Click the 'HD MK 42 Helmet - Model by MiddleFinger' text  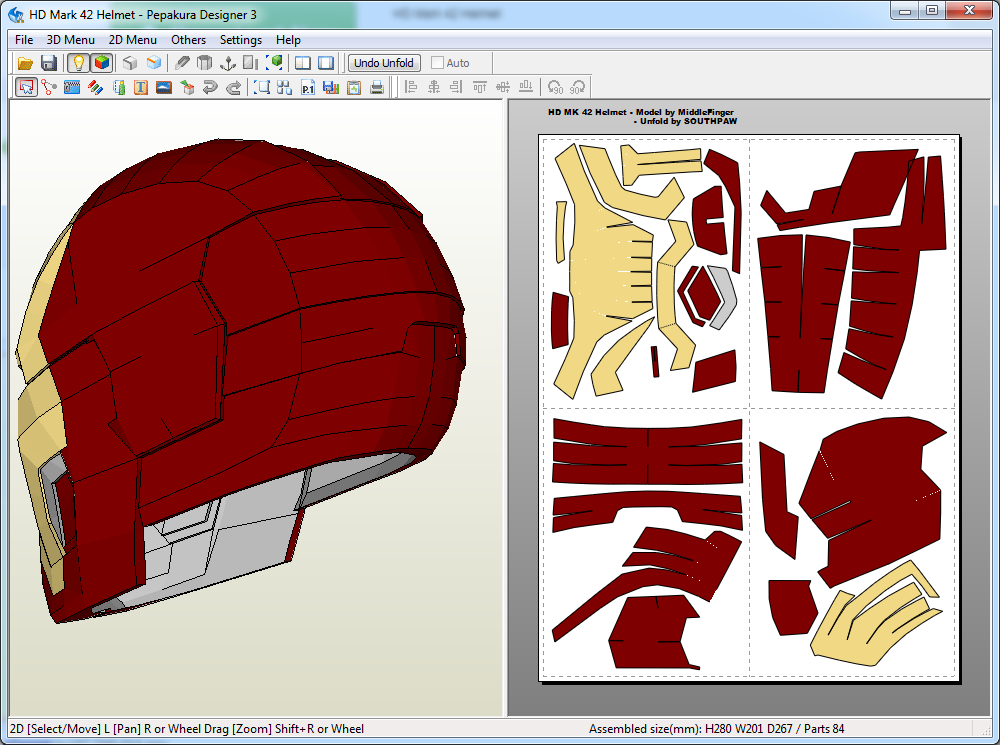[641, 112]
